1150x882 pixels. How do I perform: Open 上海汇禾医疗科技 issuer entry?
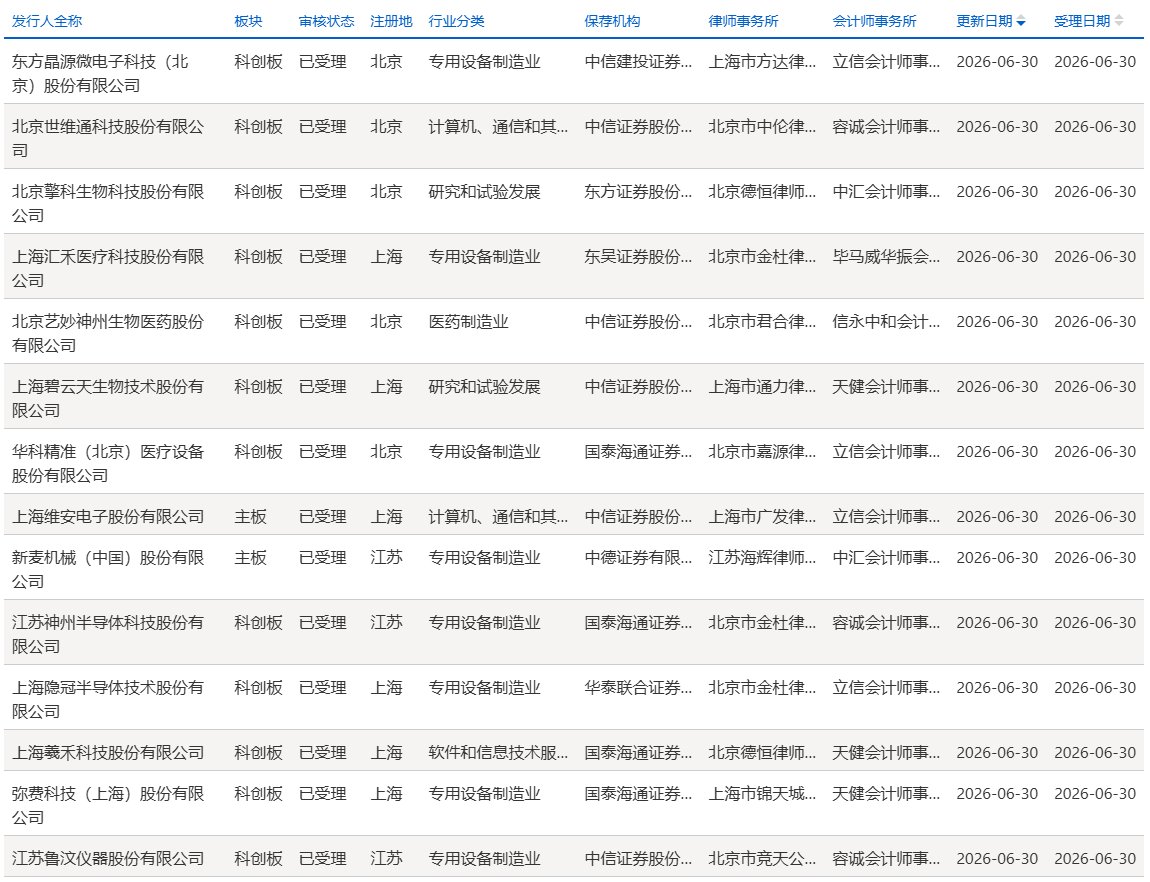pos(108,268)
